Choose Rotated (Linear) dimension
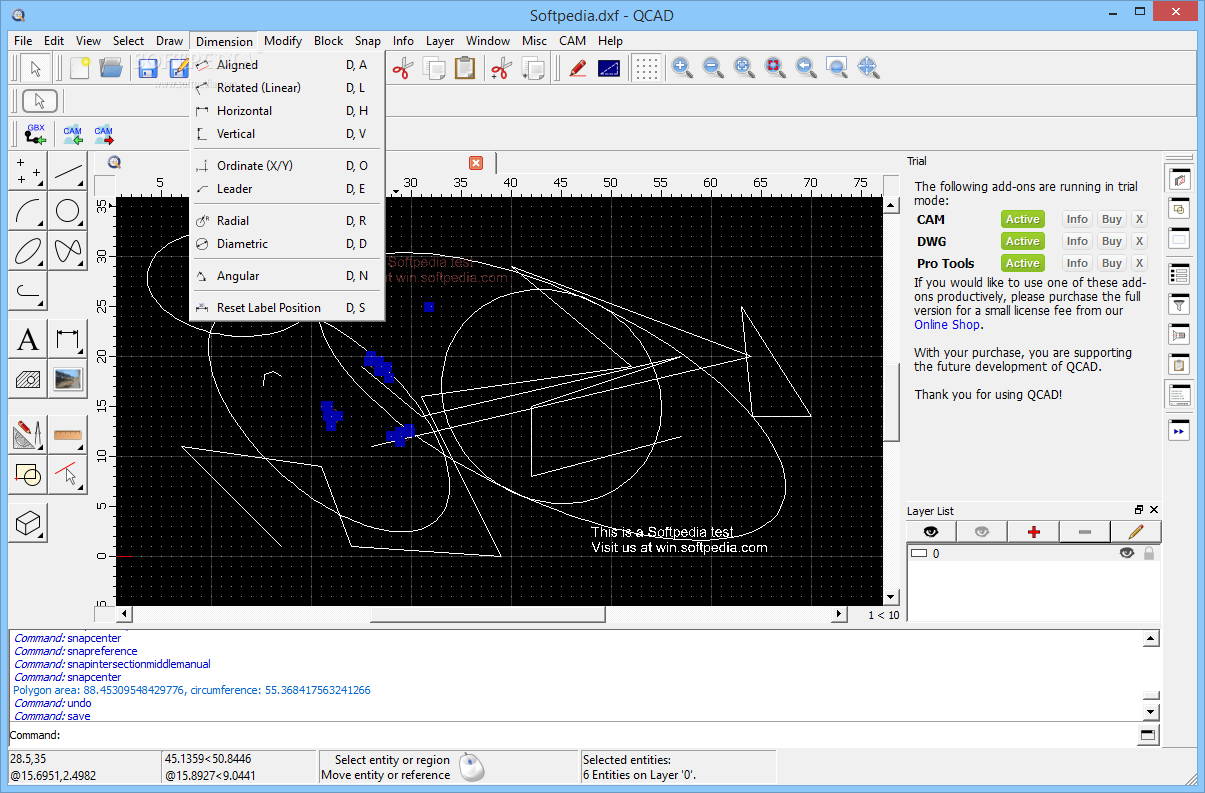The height and width of the screenshot is (793, 1205). 287,88
